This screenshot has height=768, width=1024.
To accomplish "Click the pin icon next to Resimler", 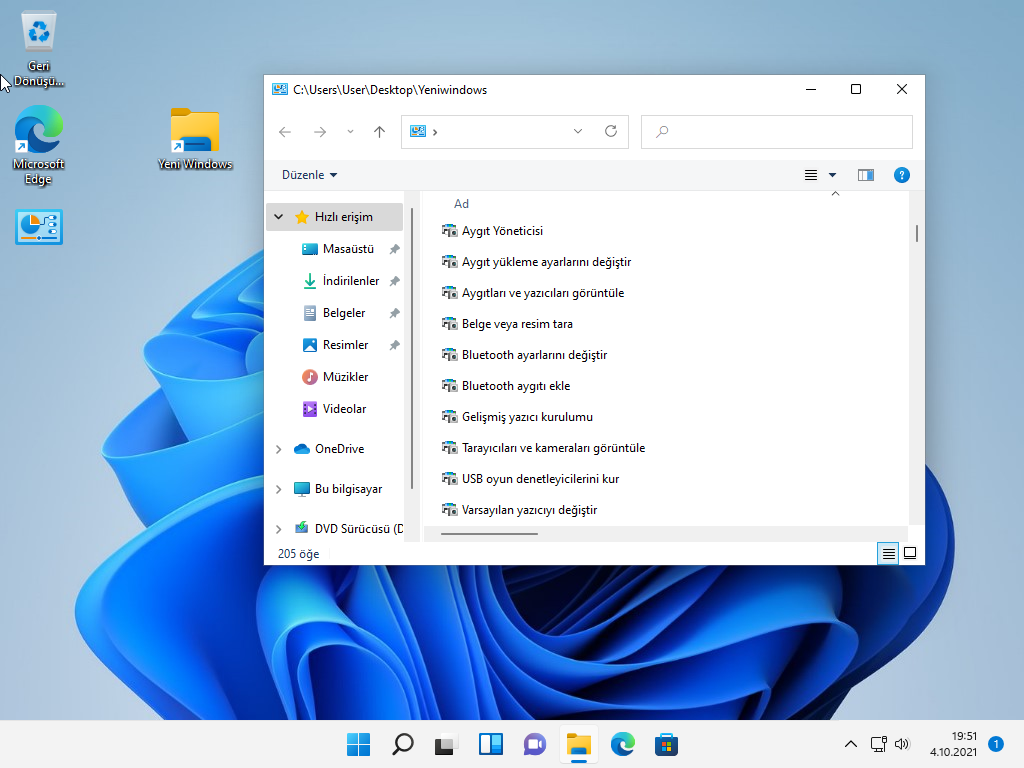I will 394,345.
